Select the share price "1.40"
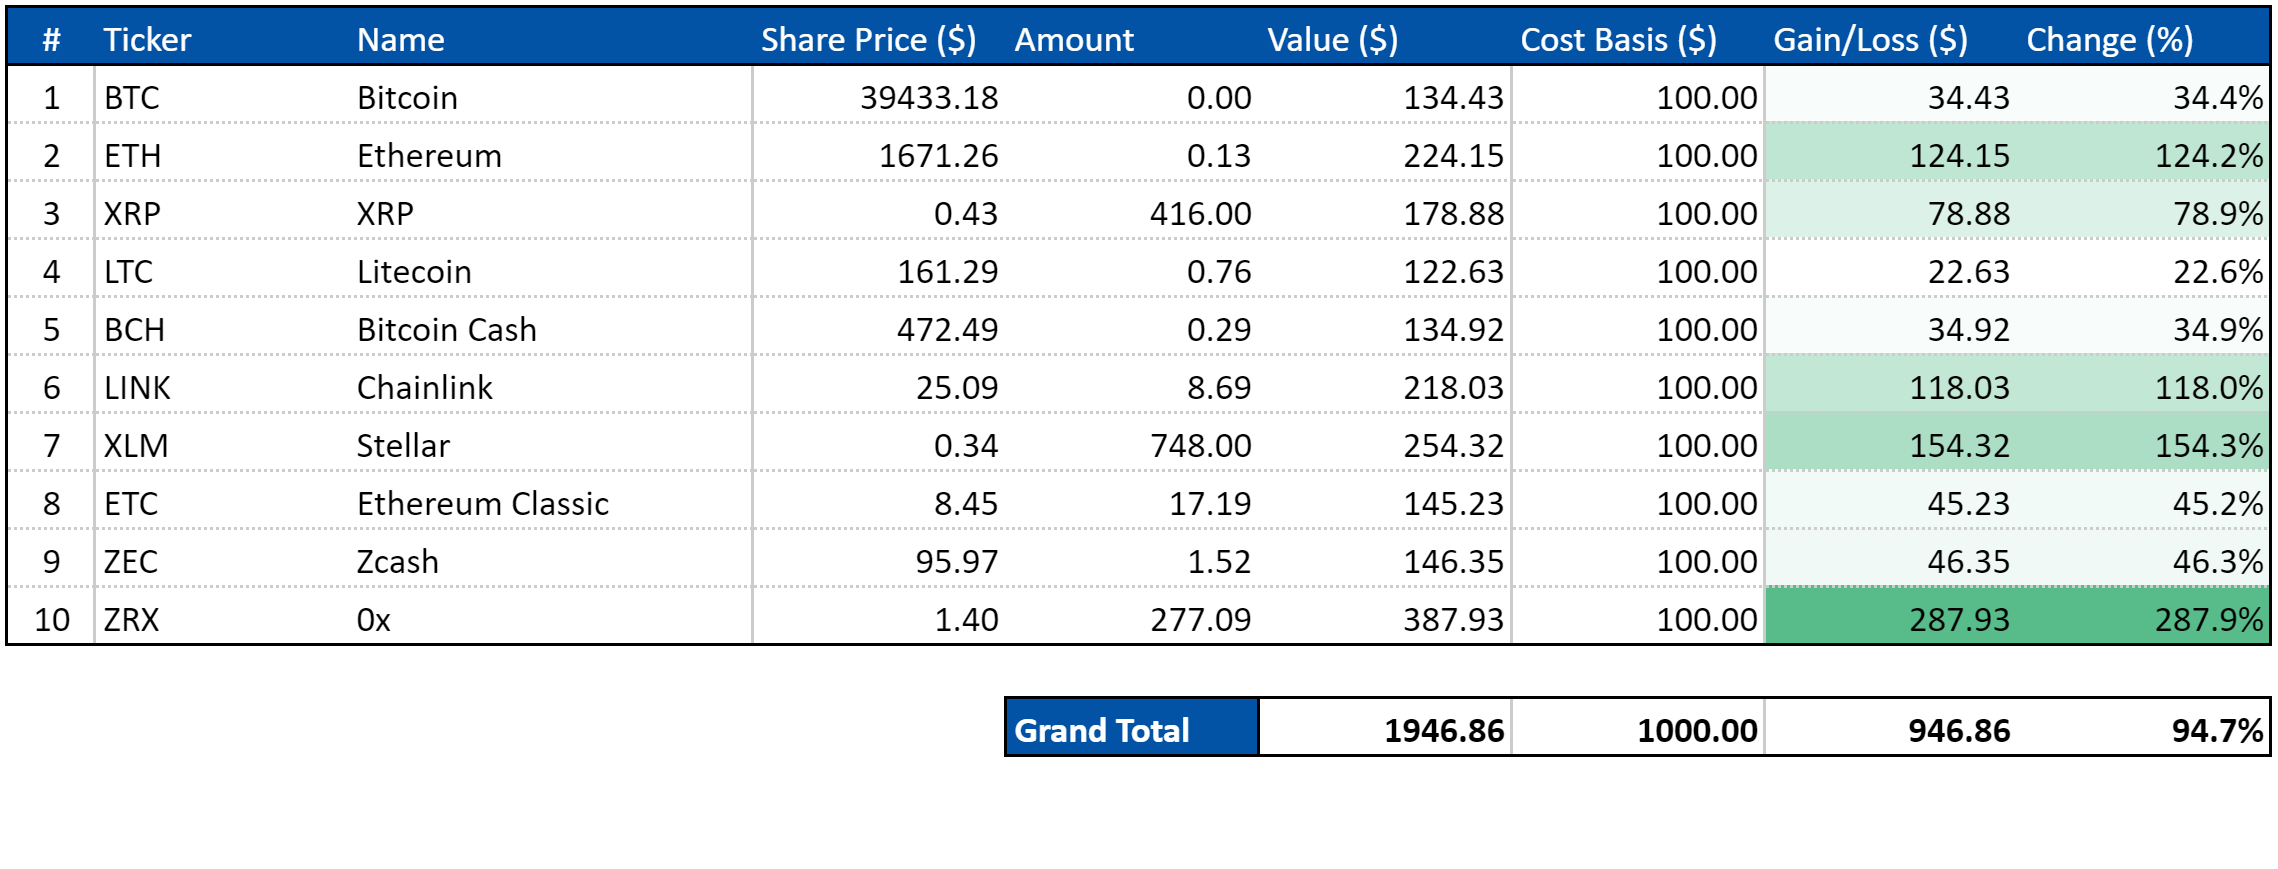Screen dimensions: 2278x869 (x=966, y=620)
